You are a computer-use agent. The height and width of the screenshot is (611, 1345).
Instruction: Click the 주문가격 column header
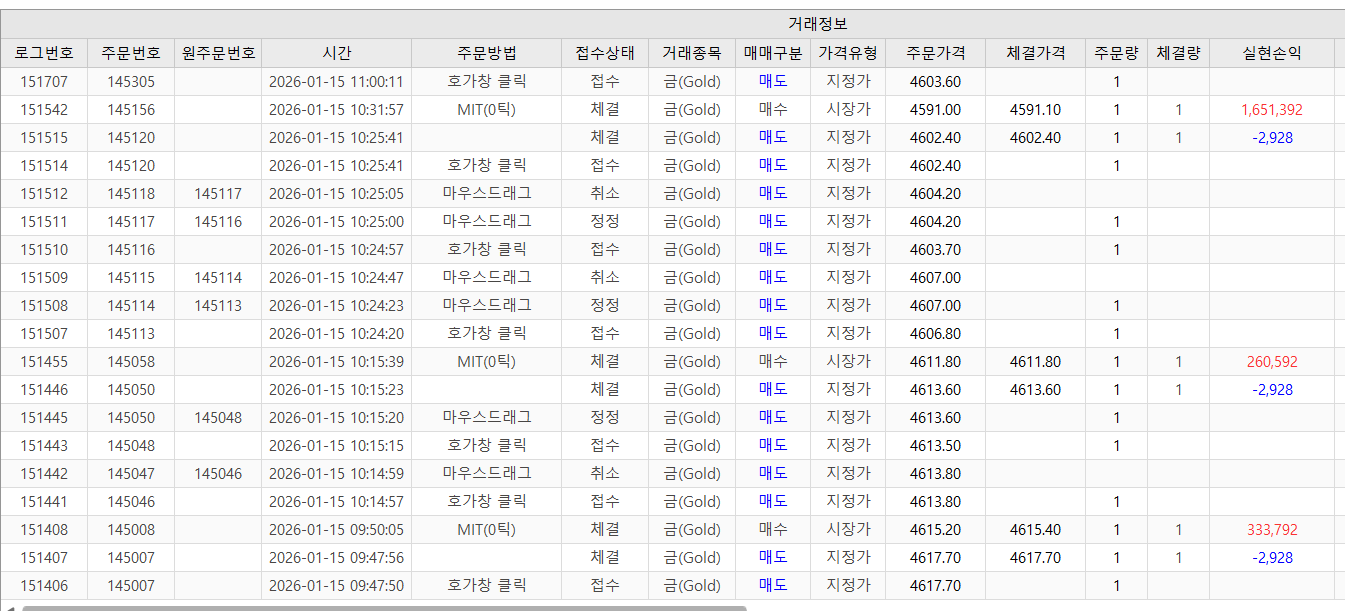pos(936,53)
